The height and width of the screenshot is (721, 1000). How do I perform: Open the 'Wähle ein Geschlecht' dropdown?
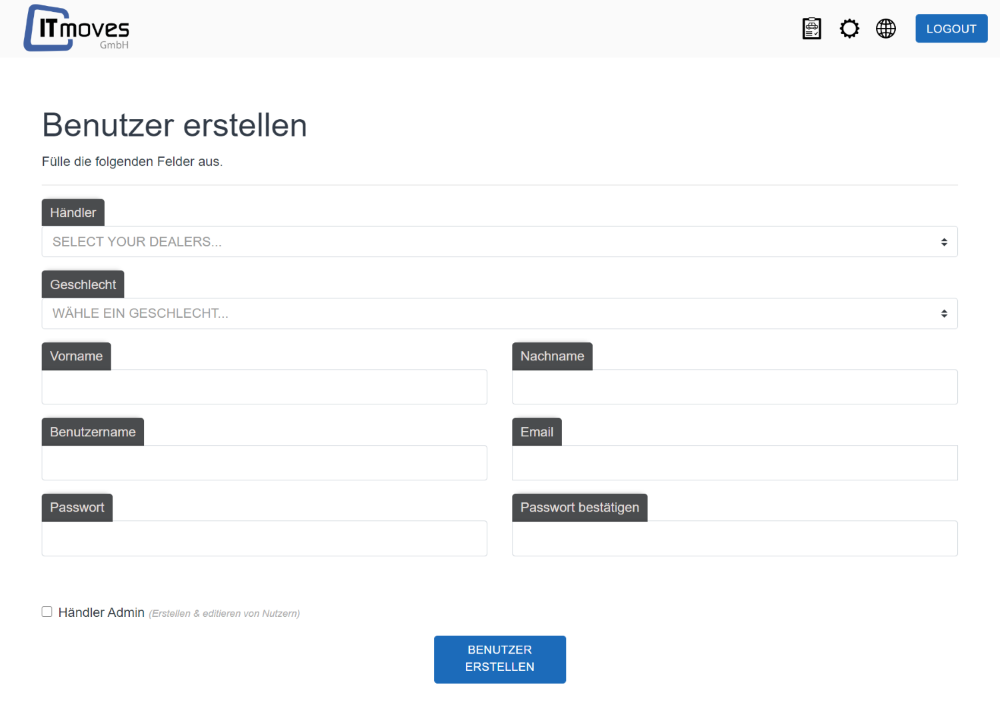[x=499, y=314]
